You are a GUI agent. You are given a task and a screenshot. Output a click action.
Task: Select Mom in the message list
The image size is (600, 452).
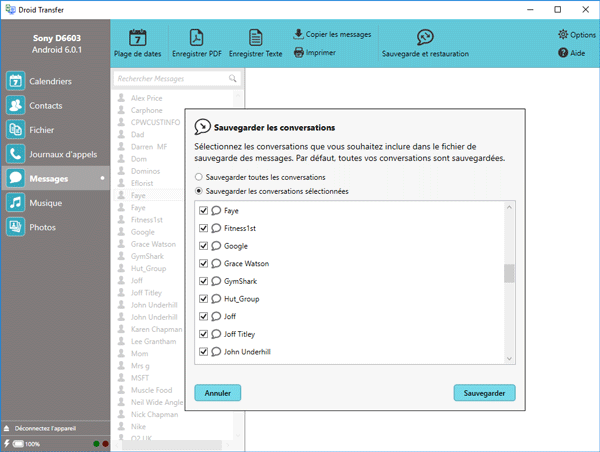[139, 354]
